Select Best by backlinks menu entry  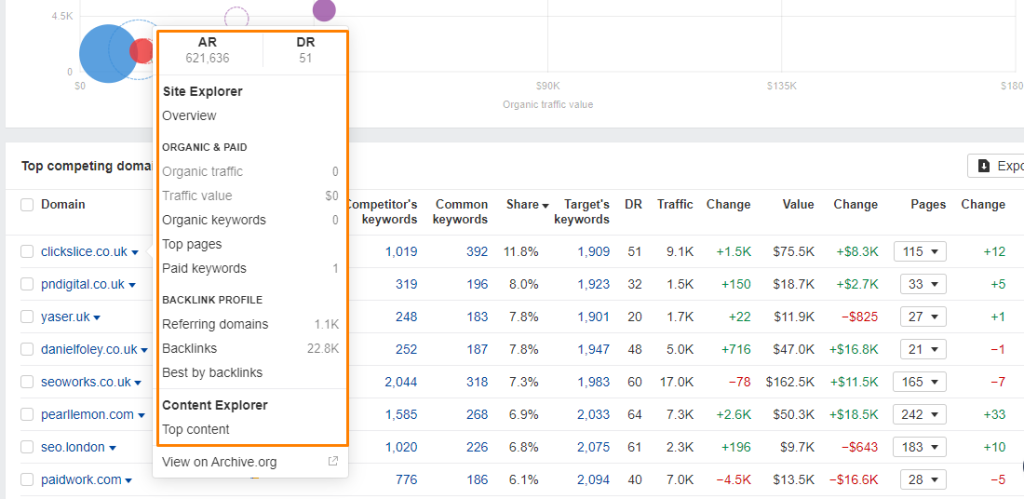tap(212, 373)
